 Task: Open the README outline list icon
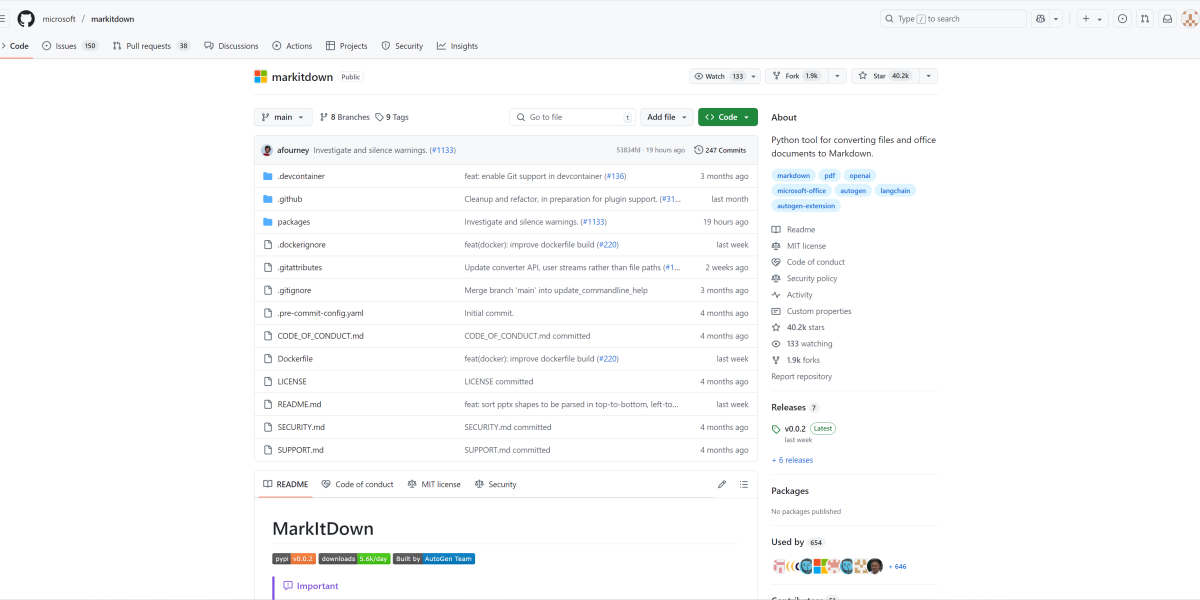[x=744, y=484]
